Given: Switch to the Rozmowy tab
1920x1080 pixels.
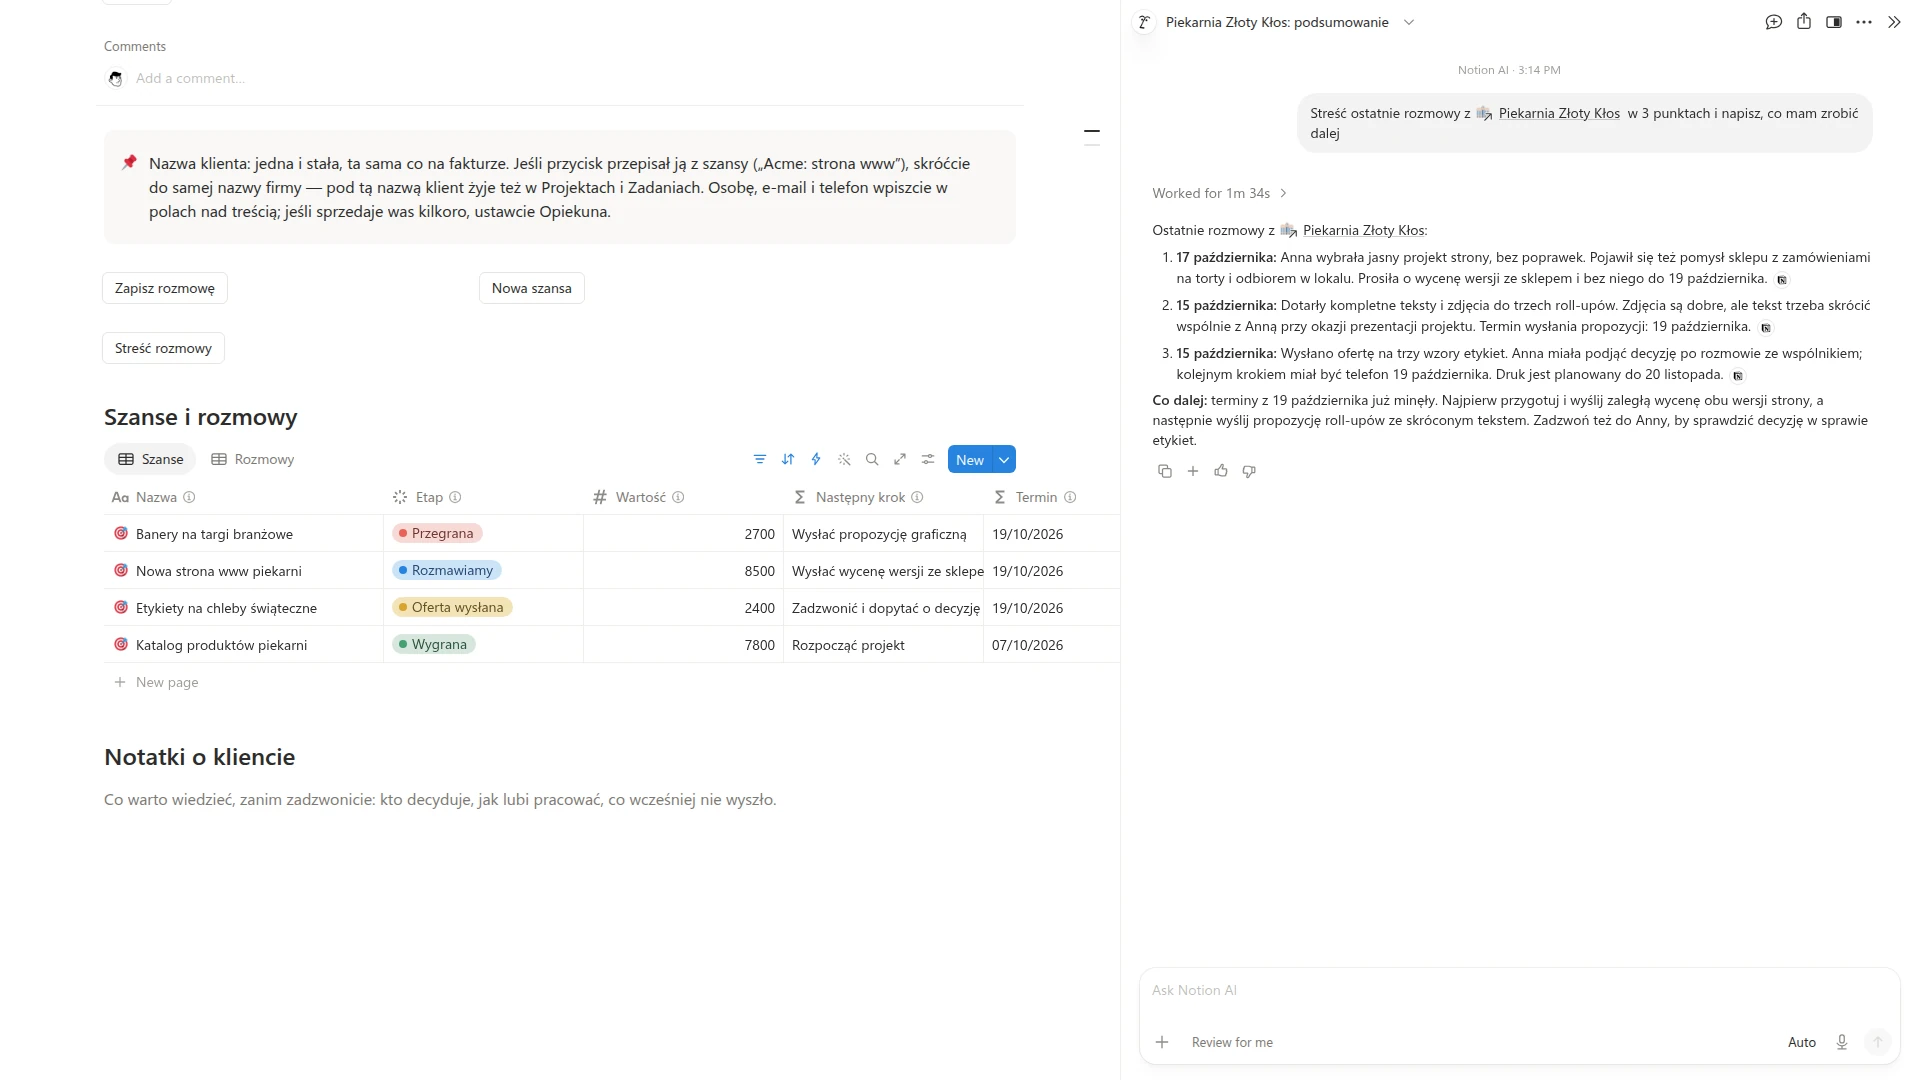Looking at the screenshot, I should click(252, 459).
